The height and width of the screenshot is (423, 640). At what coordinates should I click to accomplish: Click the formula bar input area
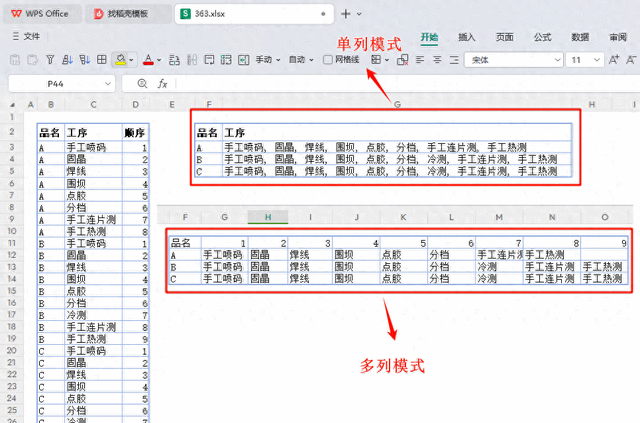coord(406,84)
